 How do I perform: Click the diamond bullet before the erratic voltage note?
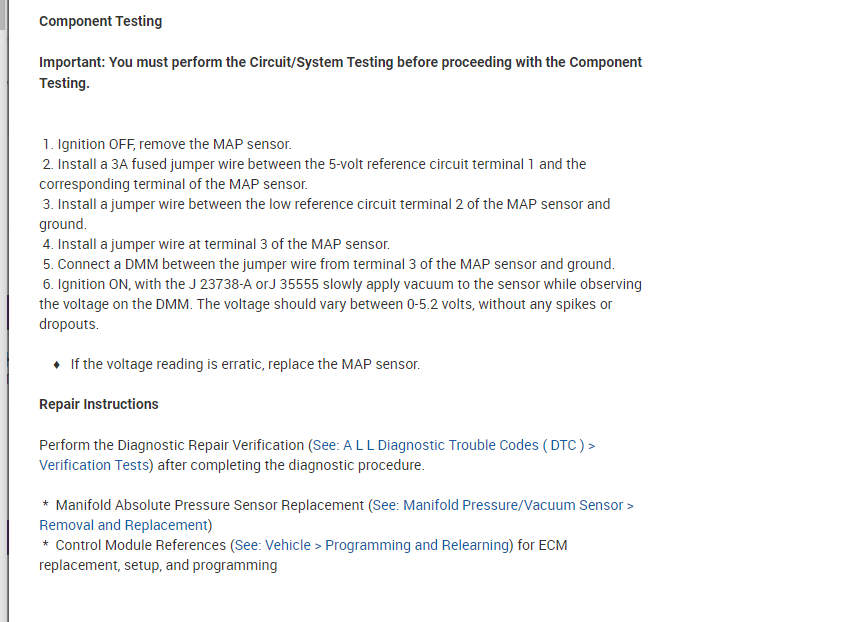(58, 364)
